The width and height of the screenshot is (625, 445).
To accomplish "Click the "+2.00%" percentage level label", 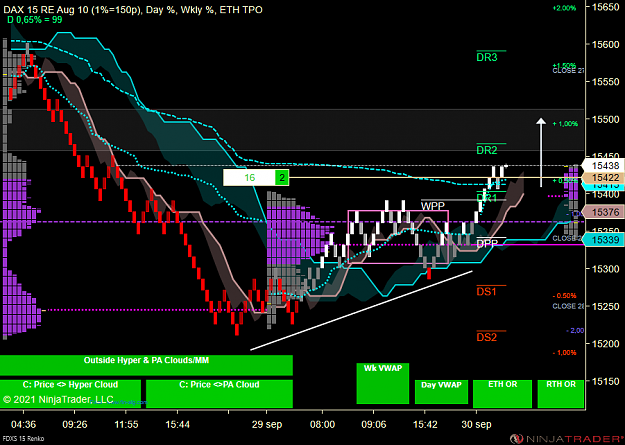I will click(564, 8).
